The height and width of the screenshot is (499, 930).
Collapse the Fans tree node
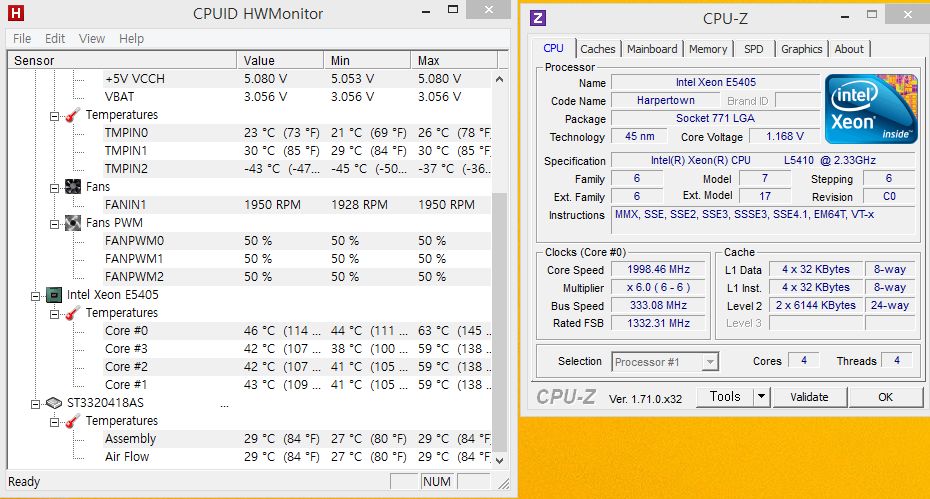55,188
